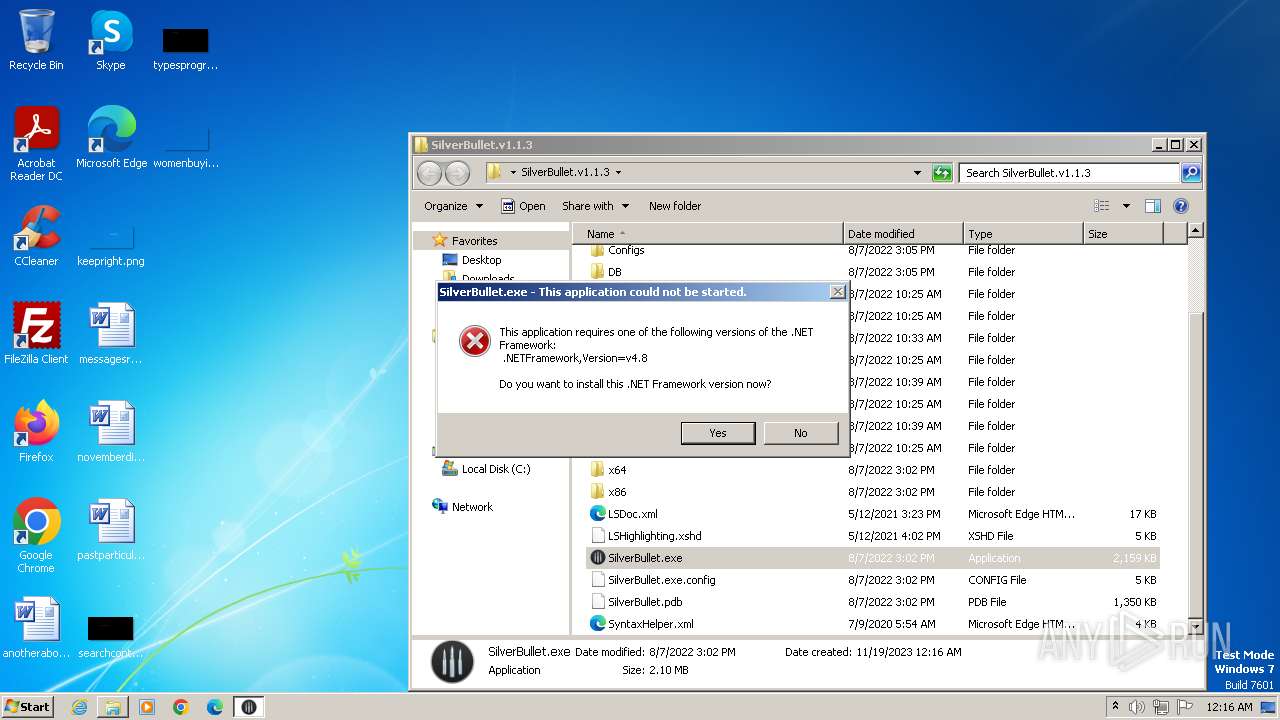
Task: Select Favorites in navigation pane
Action: [474, 241]
